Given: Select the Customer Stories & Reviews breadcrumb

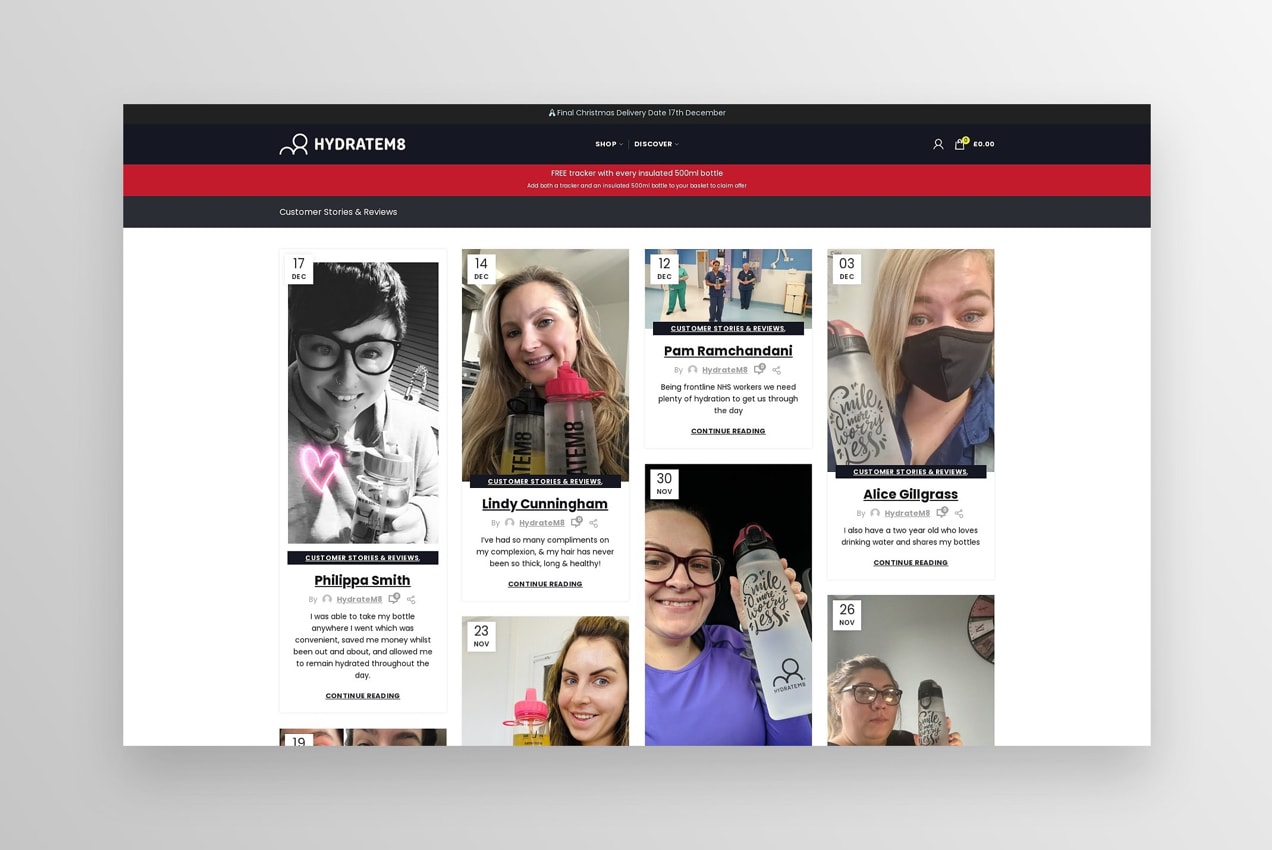Looking at the screenshot, I should point(338,212).
